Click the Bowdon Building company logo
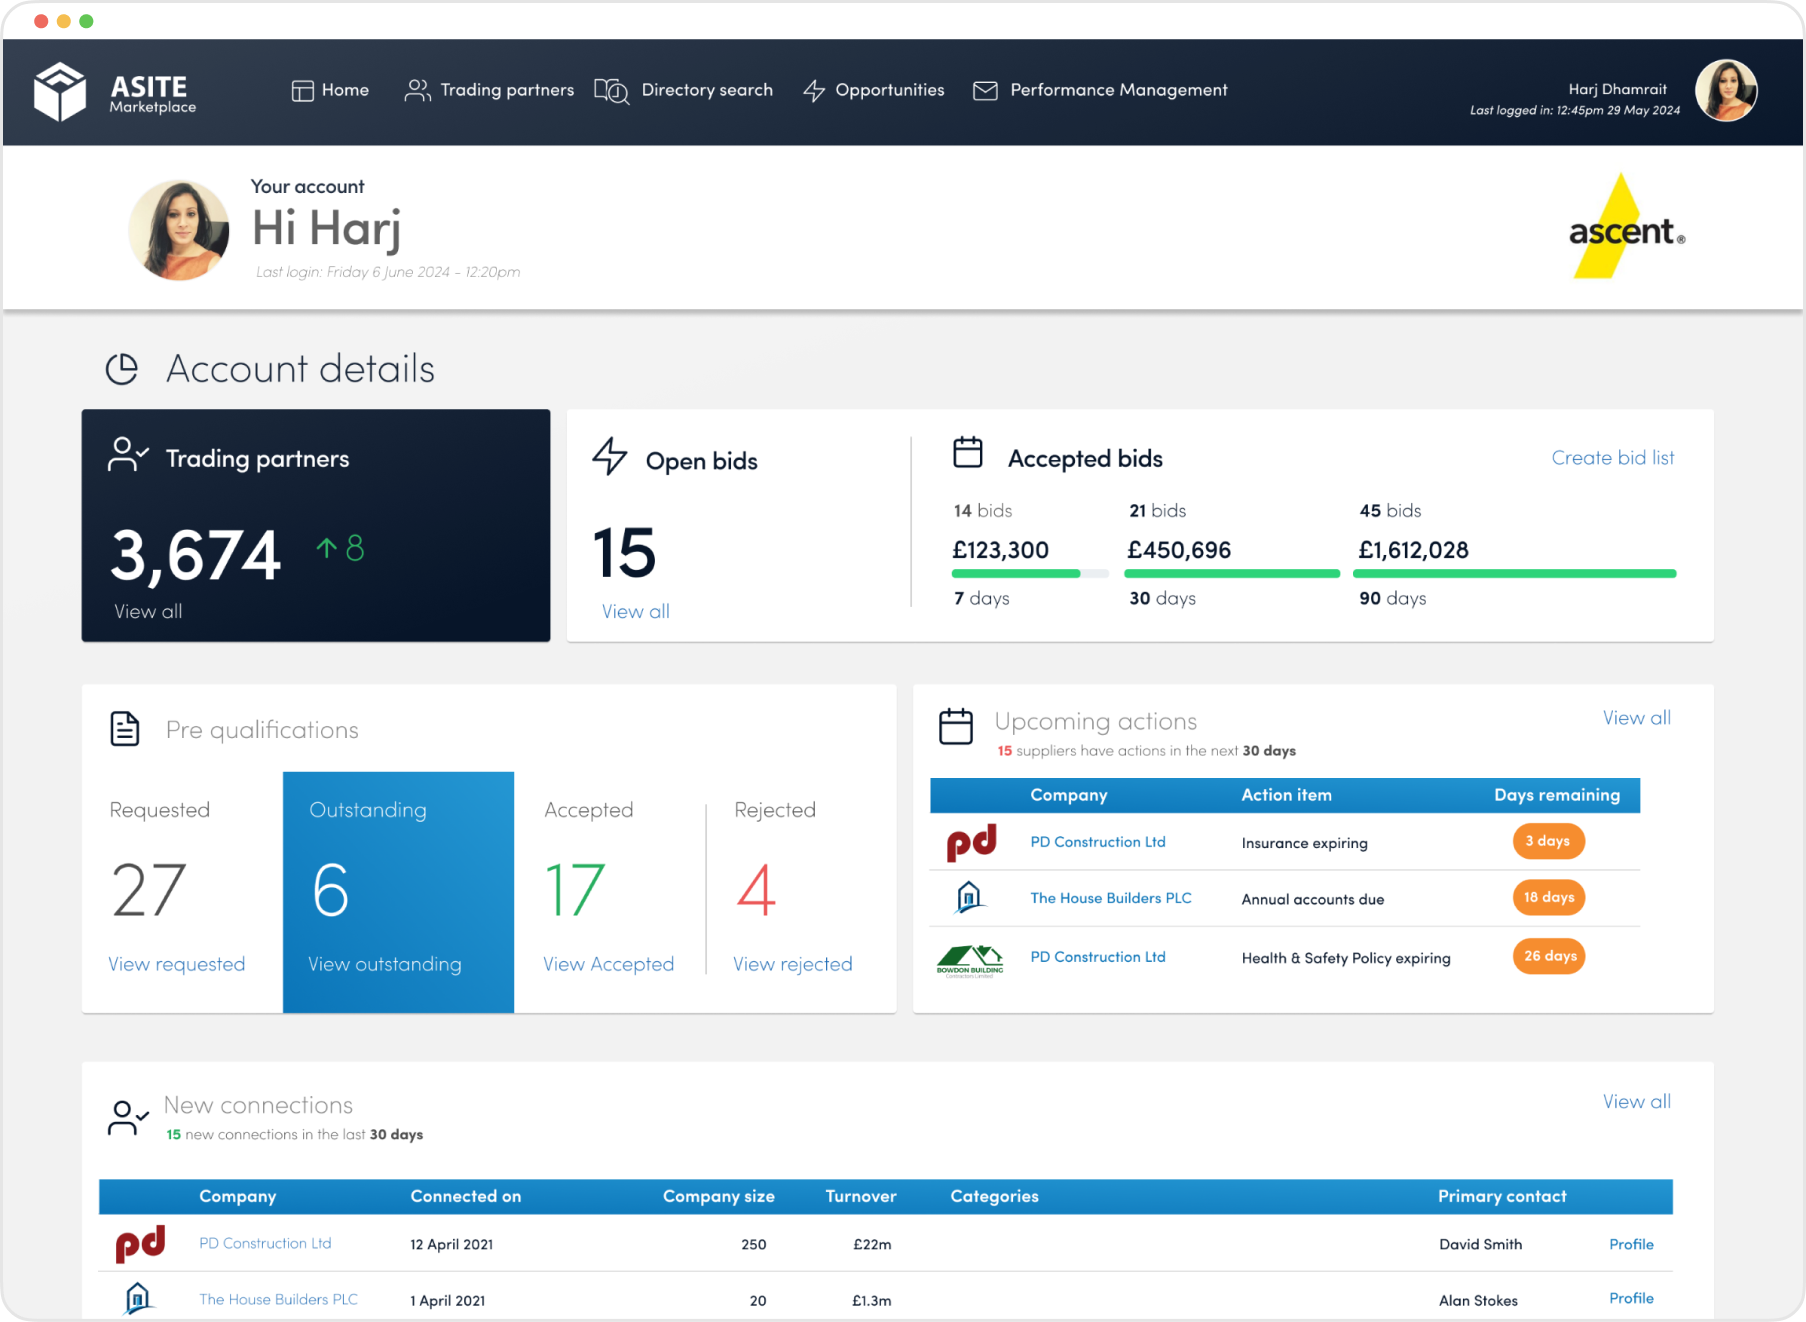 click(x=971, y=957)
